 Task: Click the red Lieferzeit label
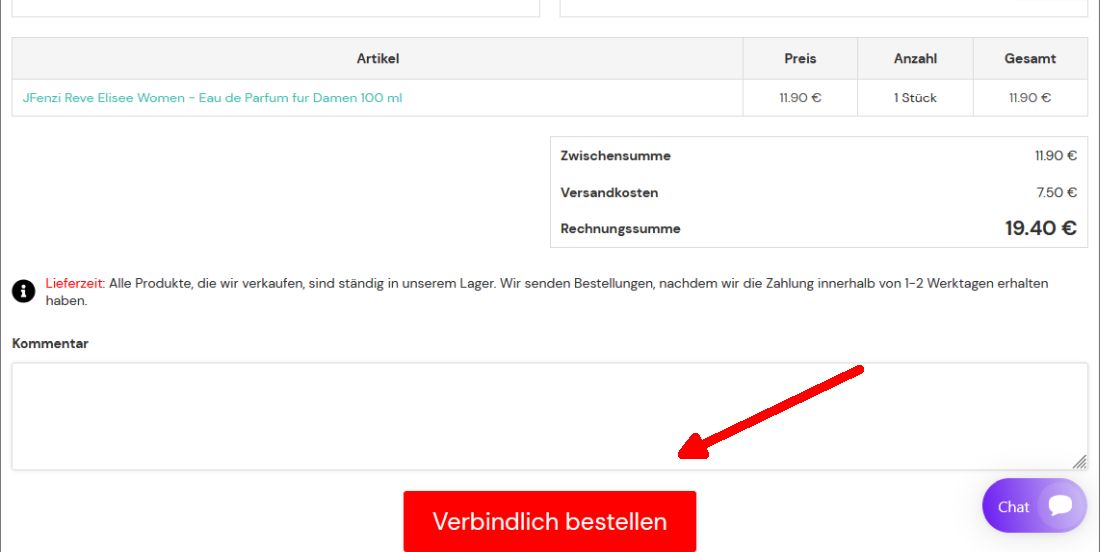click(75, 283)
